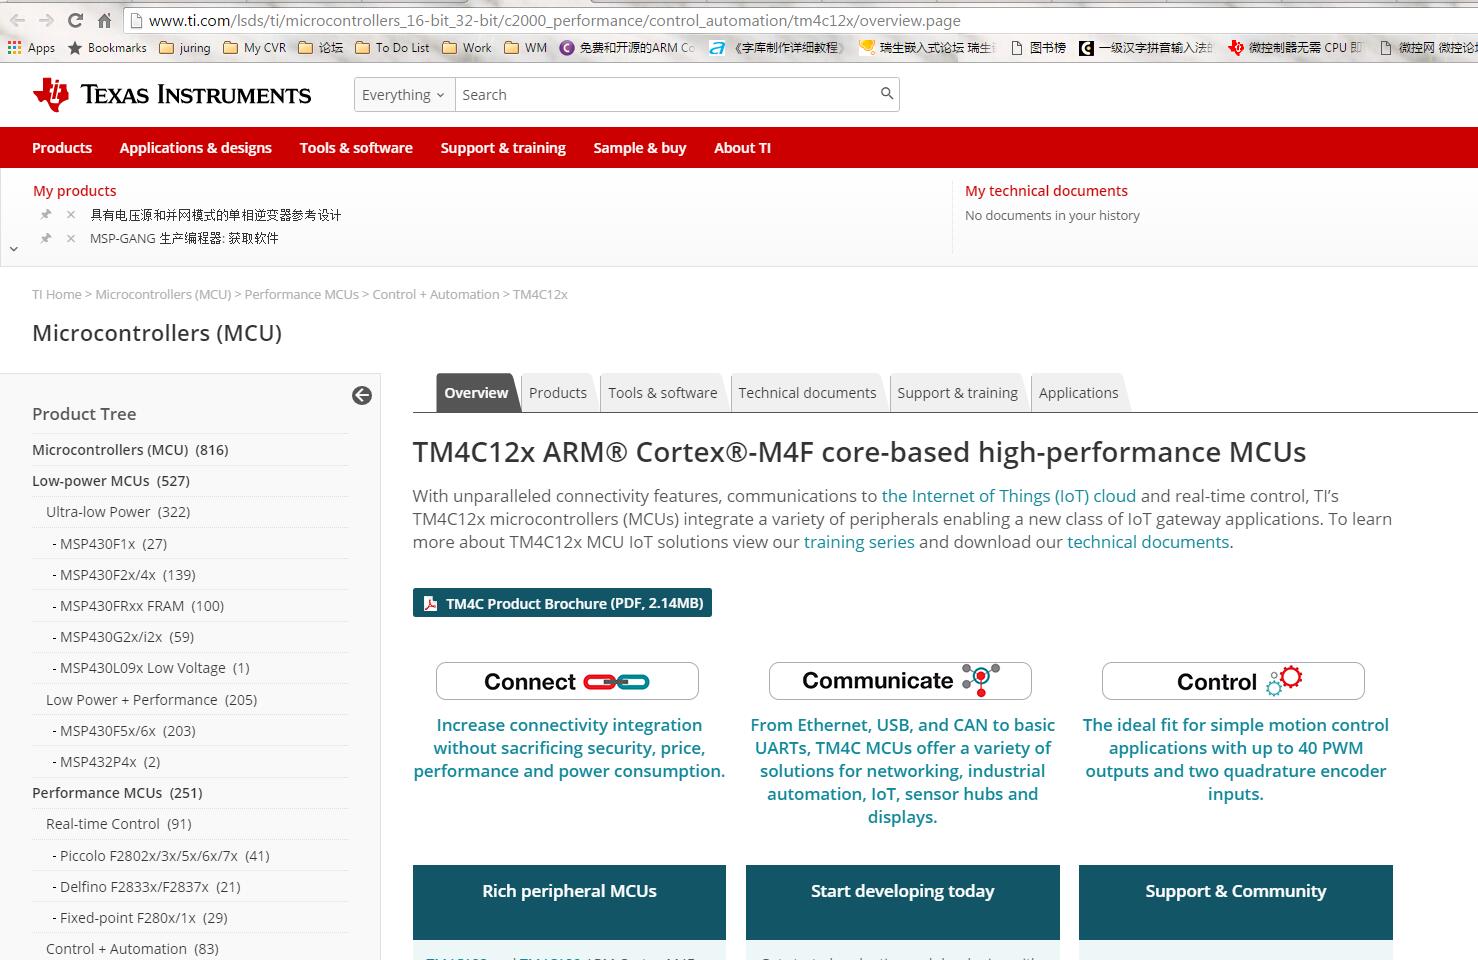Select Microcontrollers (MCU) (816) in Product Tree
The height and width of the screenshot is (960, 1478).
(130, 450)
